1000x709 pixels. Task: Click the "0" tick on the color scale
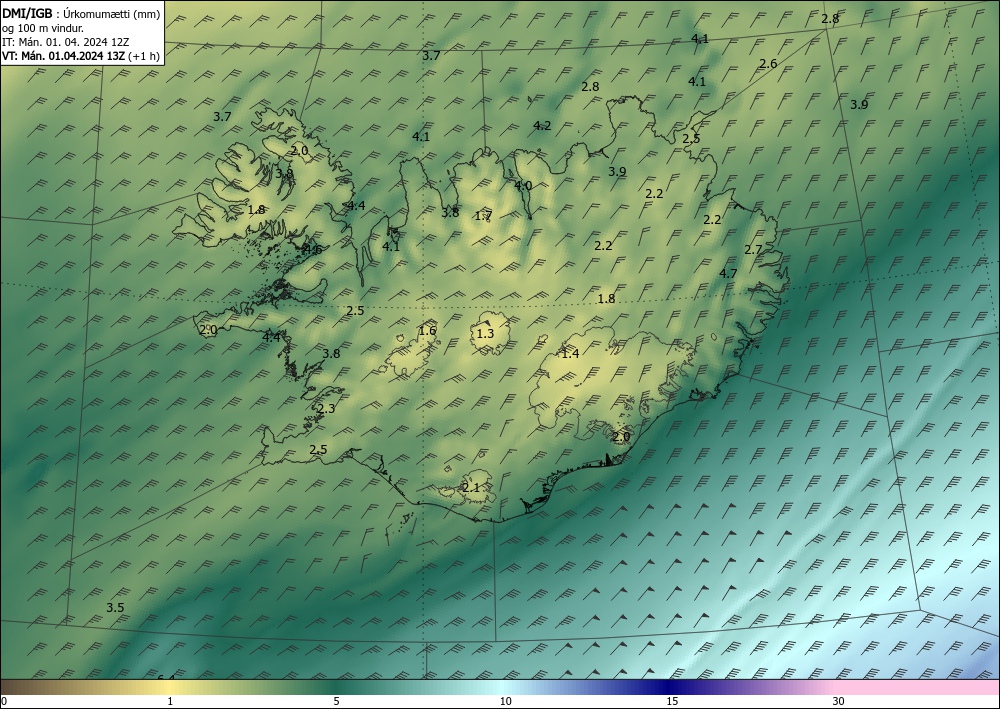[4, 701]
